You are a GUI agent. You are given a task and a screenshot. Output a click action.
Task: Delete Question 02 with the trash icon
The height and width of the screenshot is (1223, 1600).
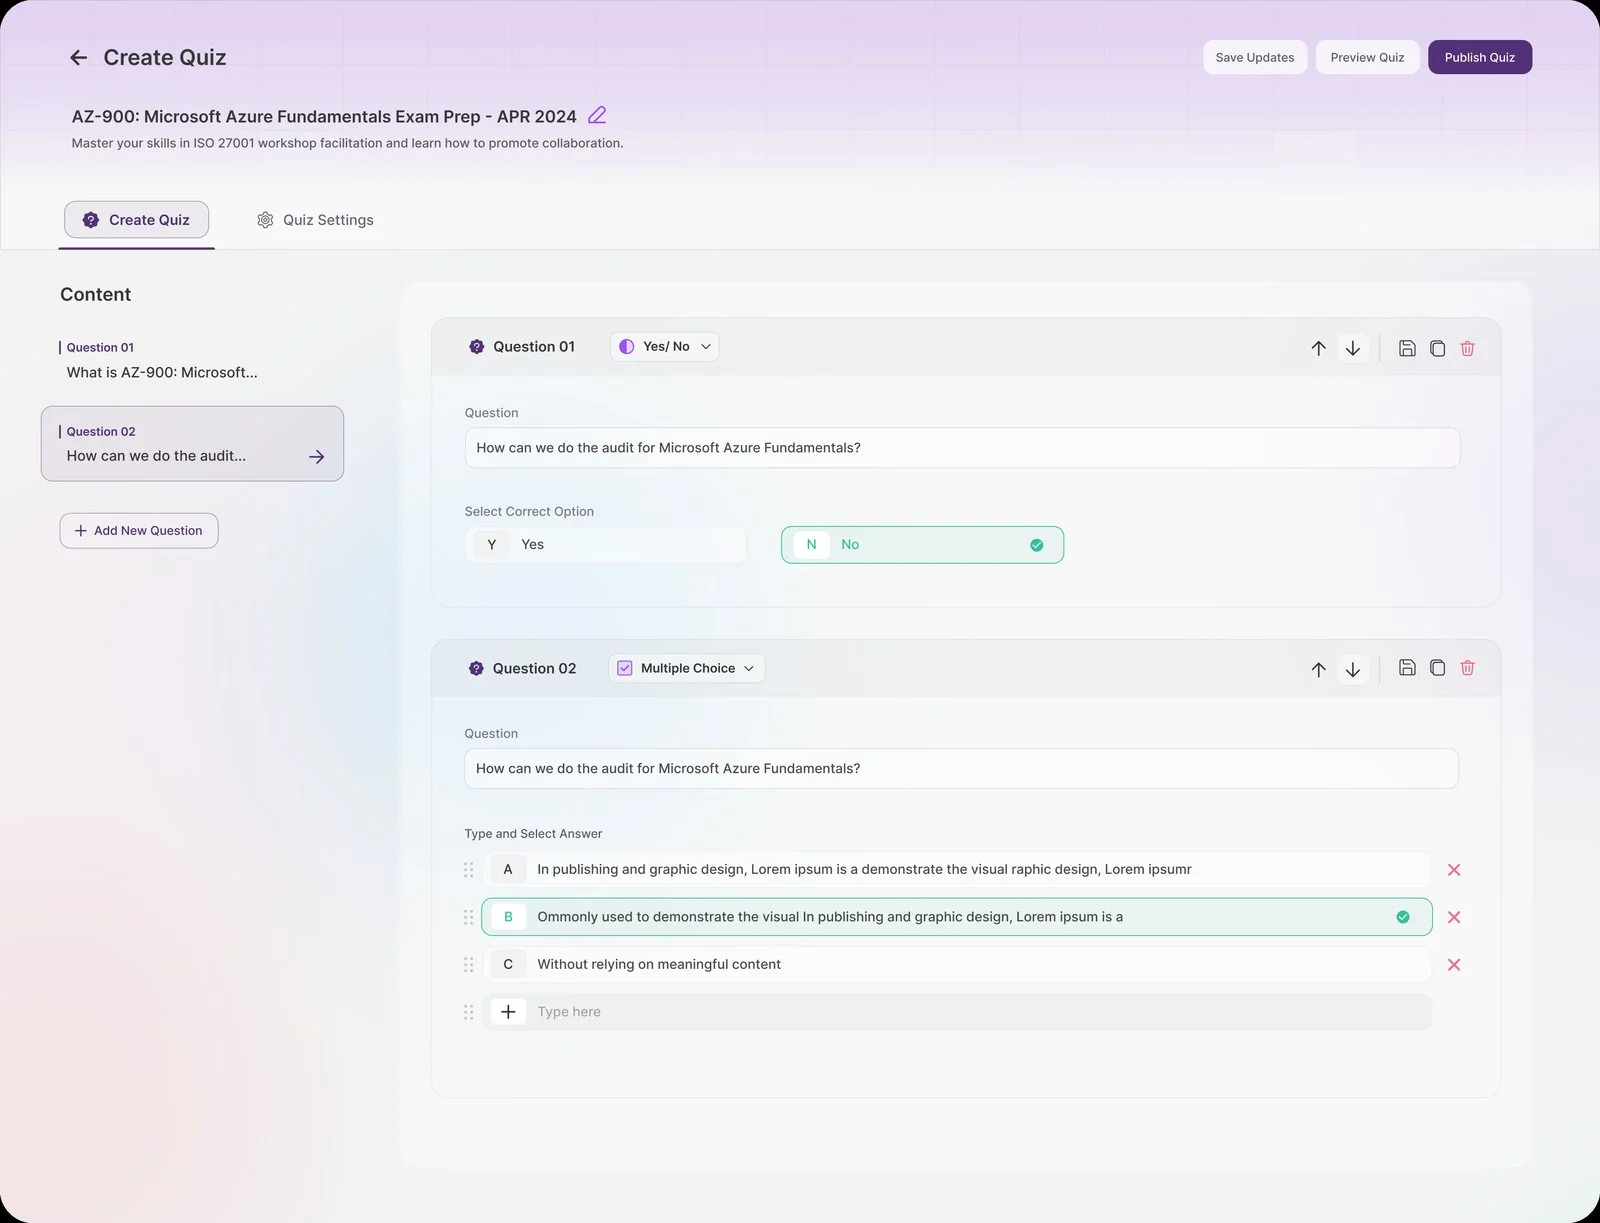(1467, 667)
